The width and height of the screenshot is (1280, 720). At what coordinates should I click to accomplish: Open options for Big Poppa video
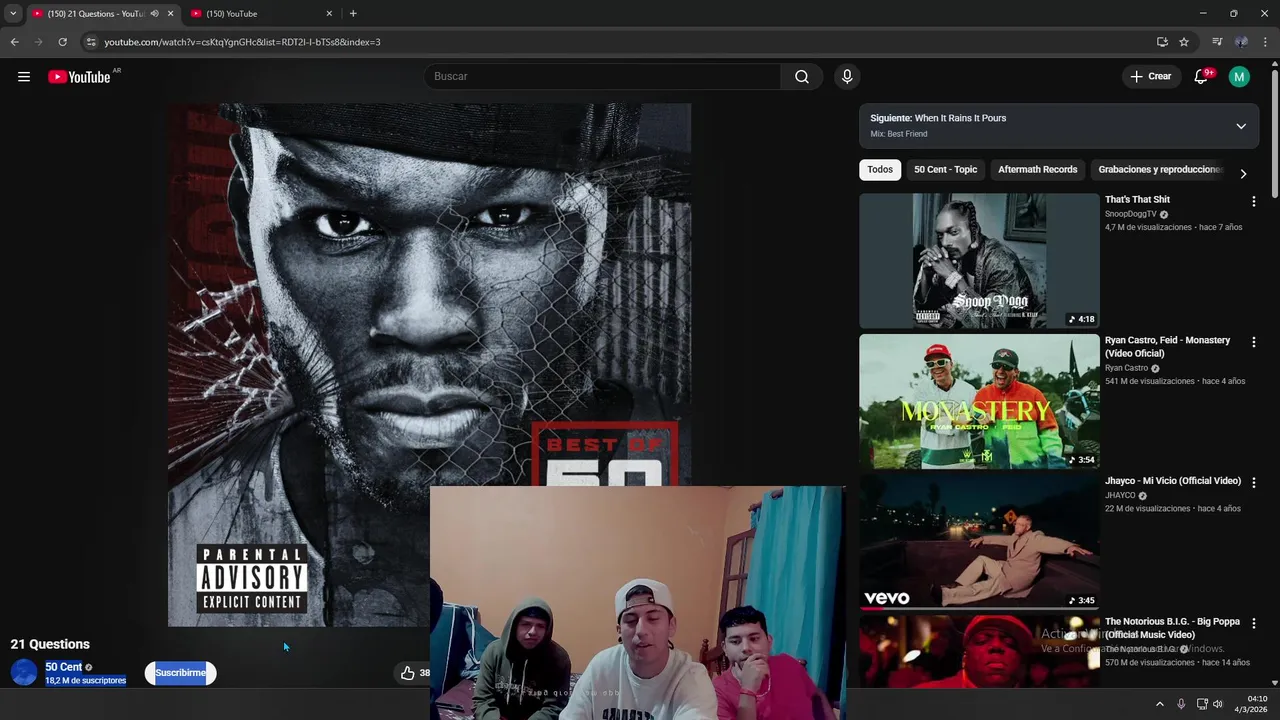tap(1253, 624)
